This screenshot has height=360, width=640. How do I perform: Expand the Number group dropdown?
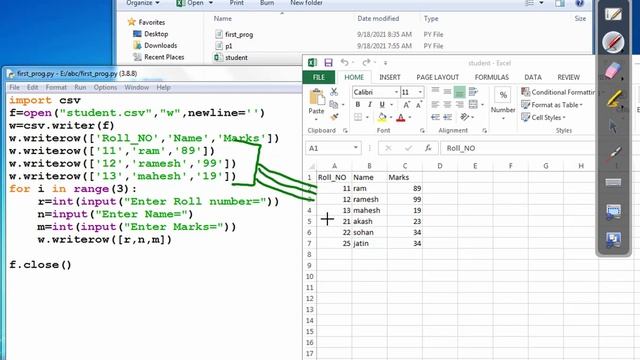(x=503, y=118)
